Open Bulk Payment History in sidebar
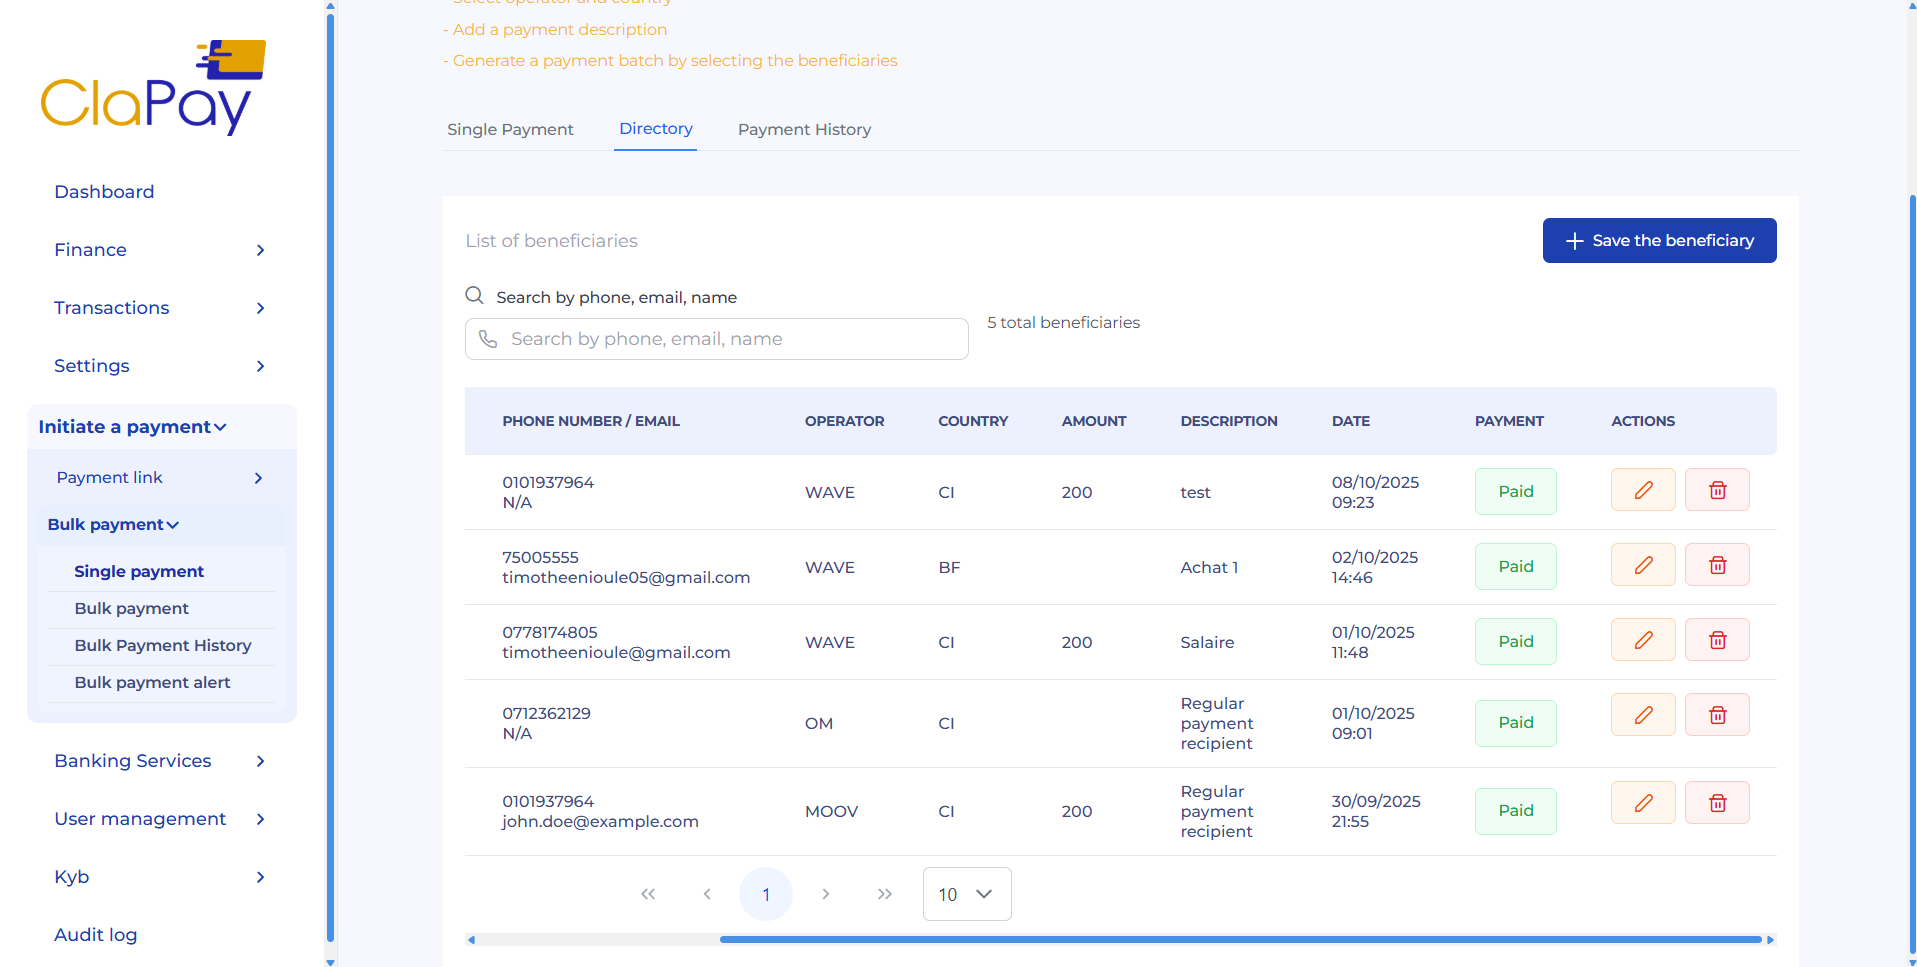 tap(163, 646)
